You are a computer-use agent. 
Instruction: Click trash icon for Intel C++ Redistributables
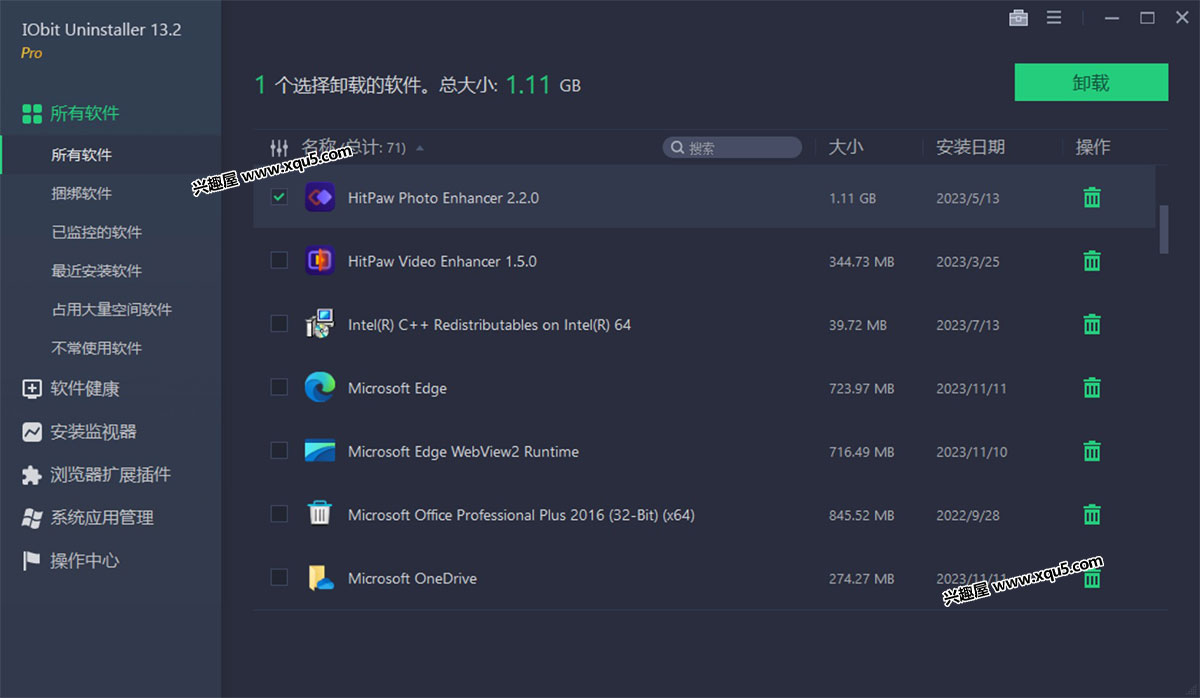(1092, 324)
